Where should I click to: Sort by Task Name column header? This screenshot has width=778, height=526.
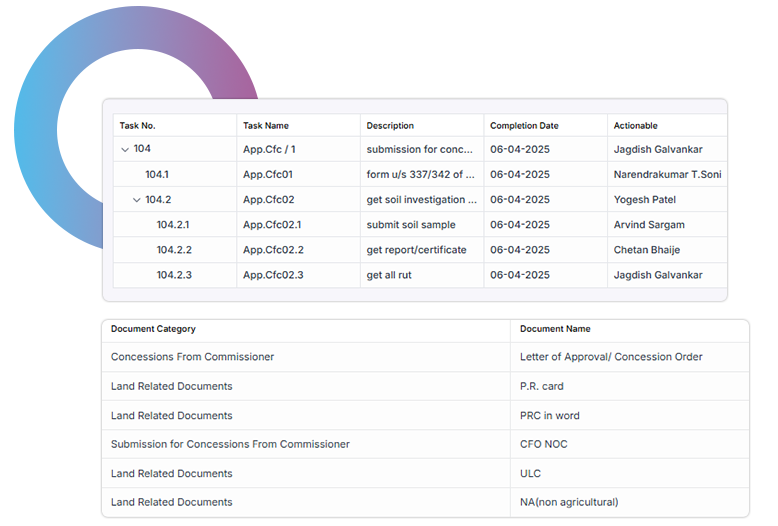(266, 126)
